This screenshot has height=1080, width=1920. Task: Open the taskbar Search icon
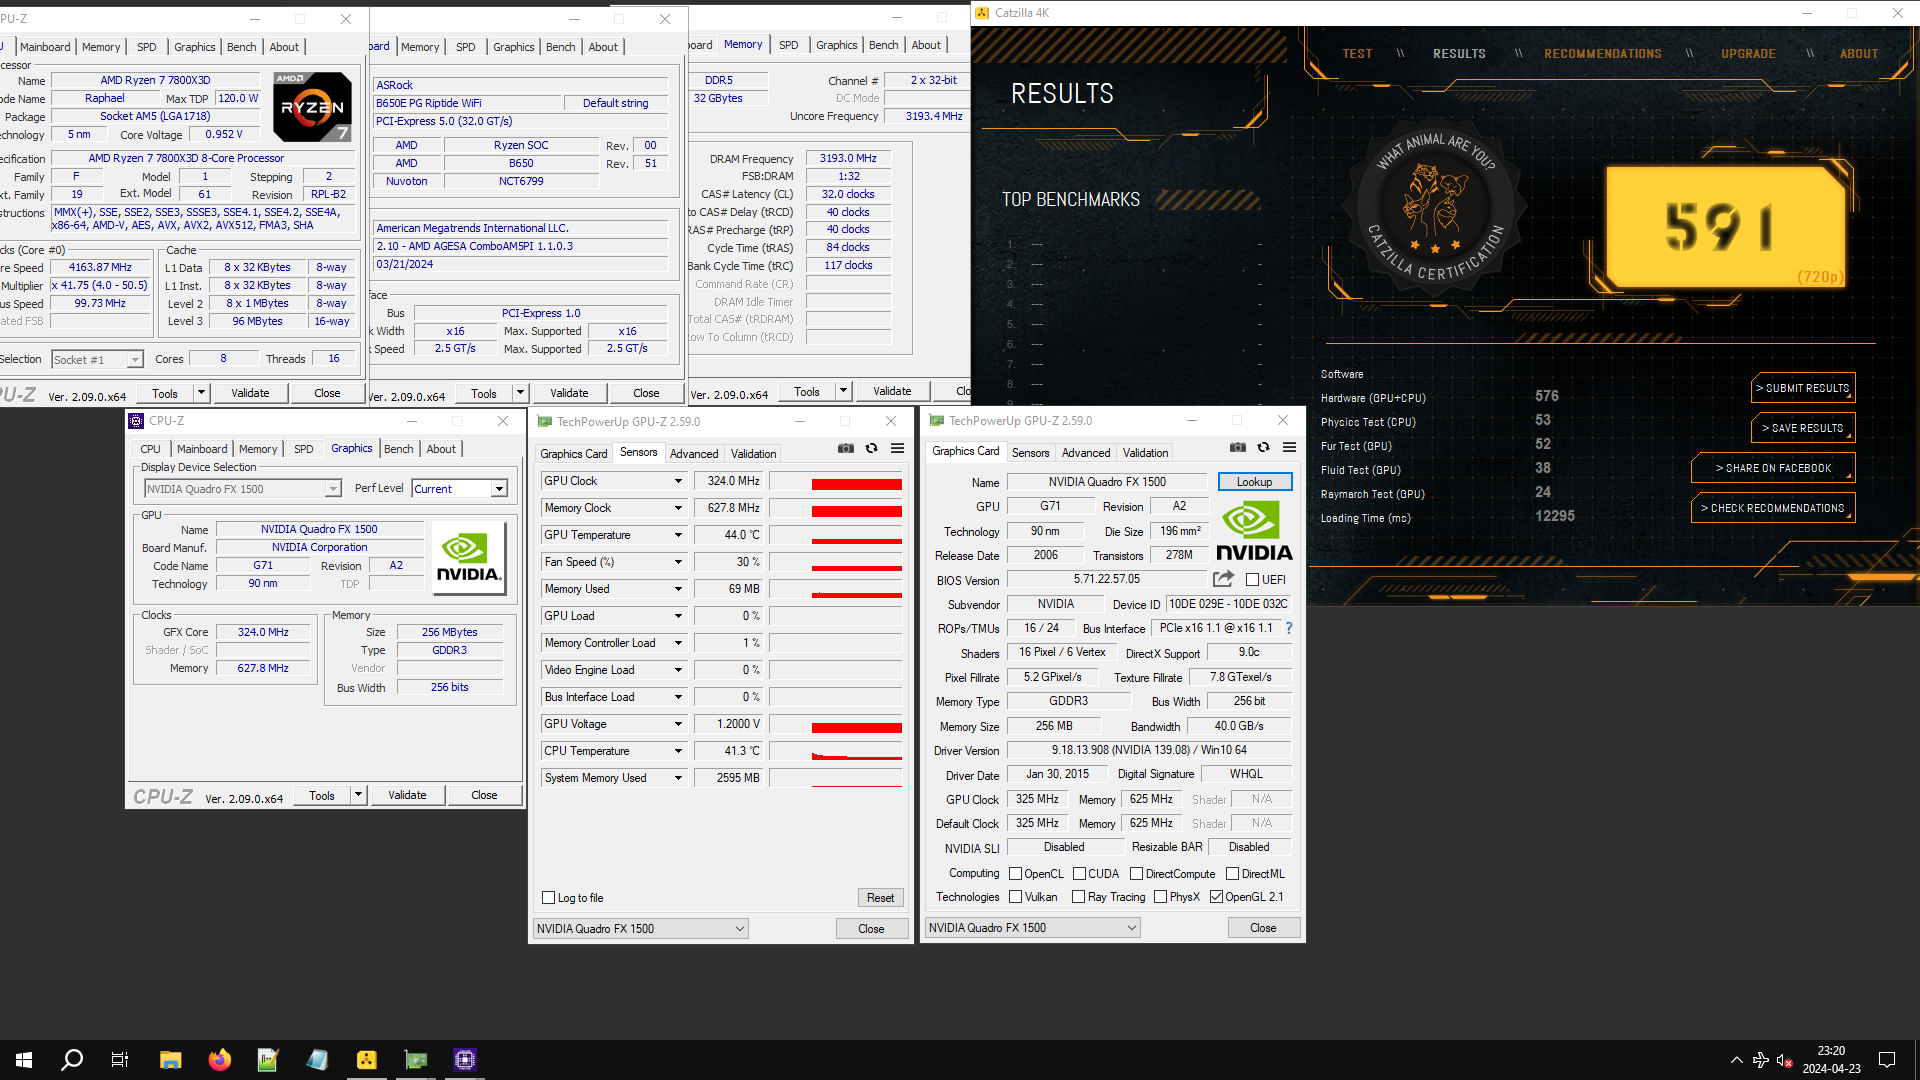72,1060
